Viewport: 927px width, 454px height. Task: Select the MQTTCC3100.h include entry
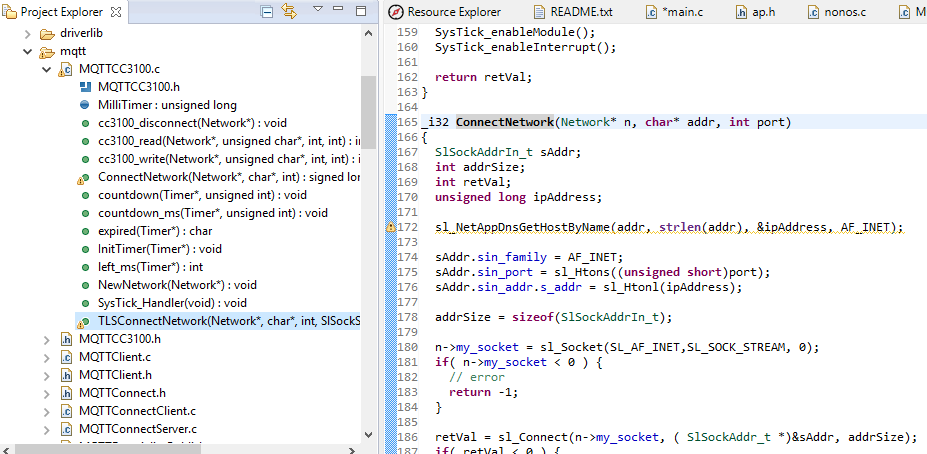point(138,87)
